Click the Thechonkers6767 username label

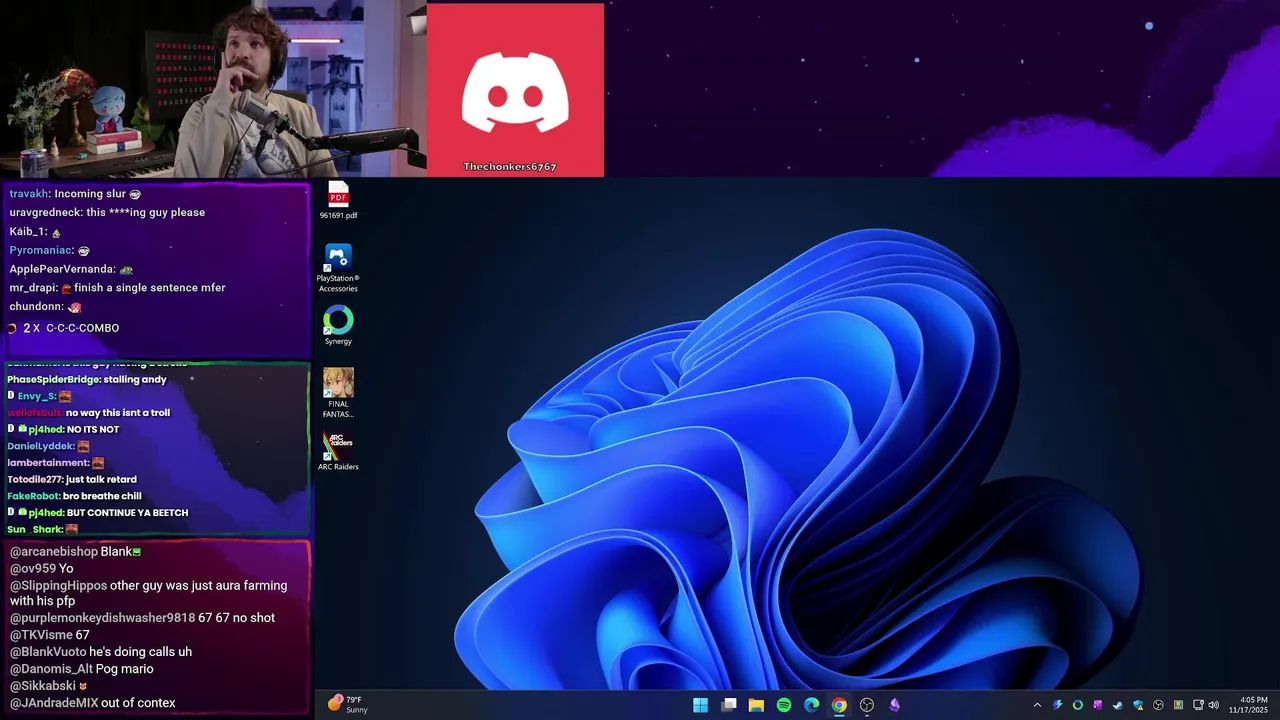pyautogui.click(x=510, y=167)
